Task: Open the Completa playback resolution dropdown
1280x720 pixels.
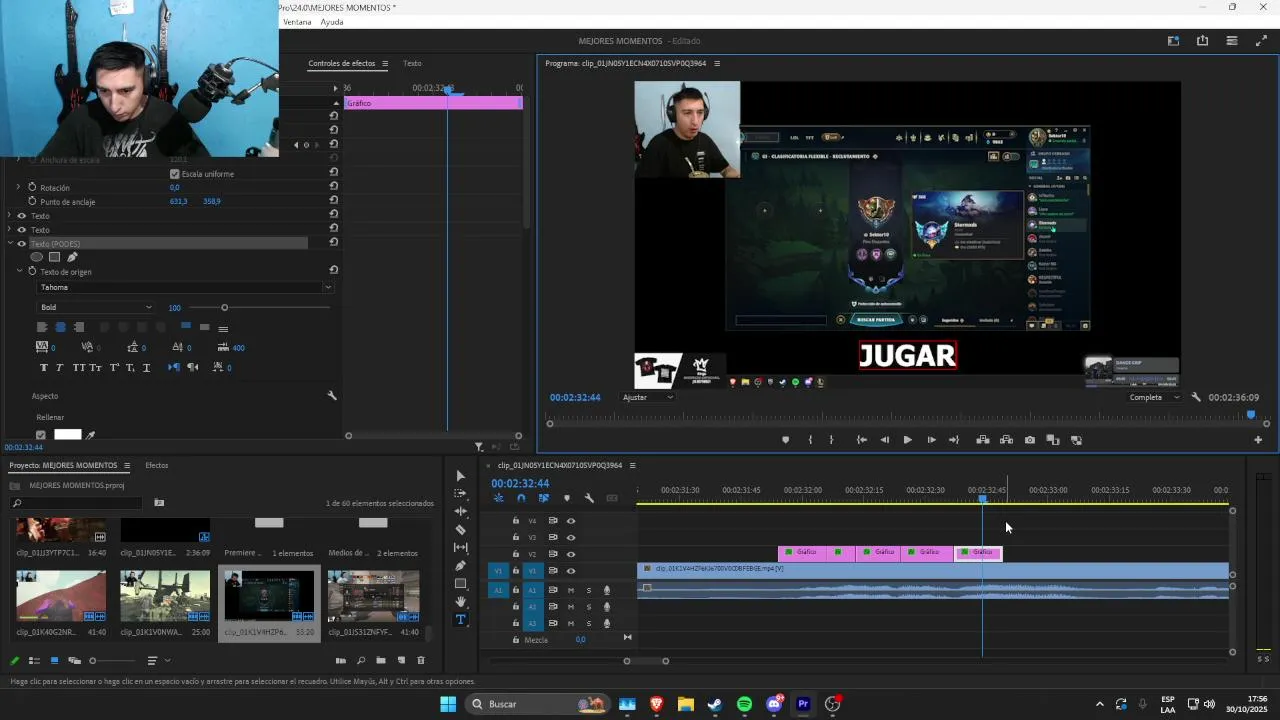Action: tap(1153, 397)
